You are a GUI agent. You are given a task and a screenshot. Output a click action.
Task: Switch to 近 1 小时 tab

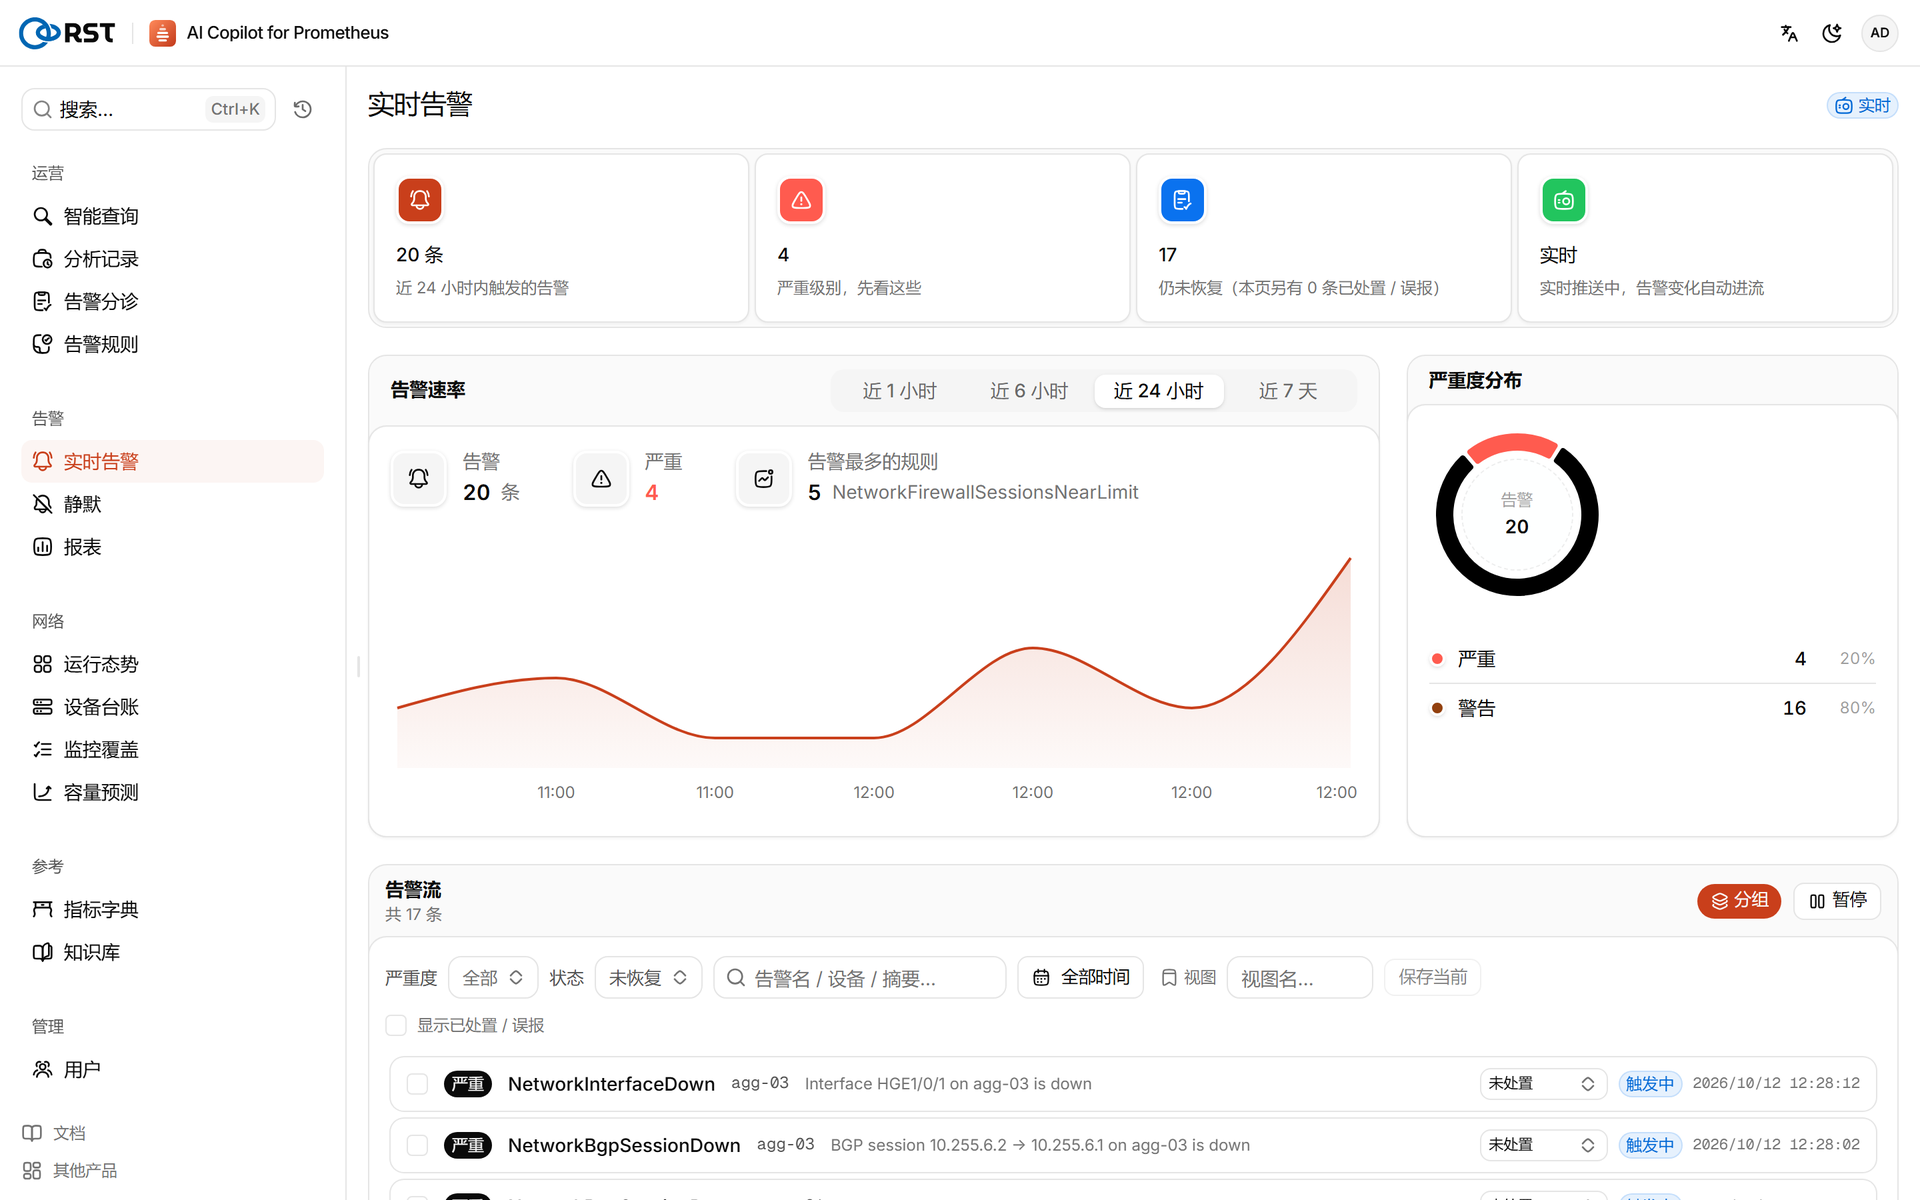click(x=899, y=391)
